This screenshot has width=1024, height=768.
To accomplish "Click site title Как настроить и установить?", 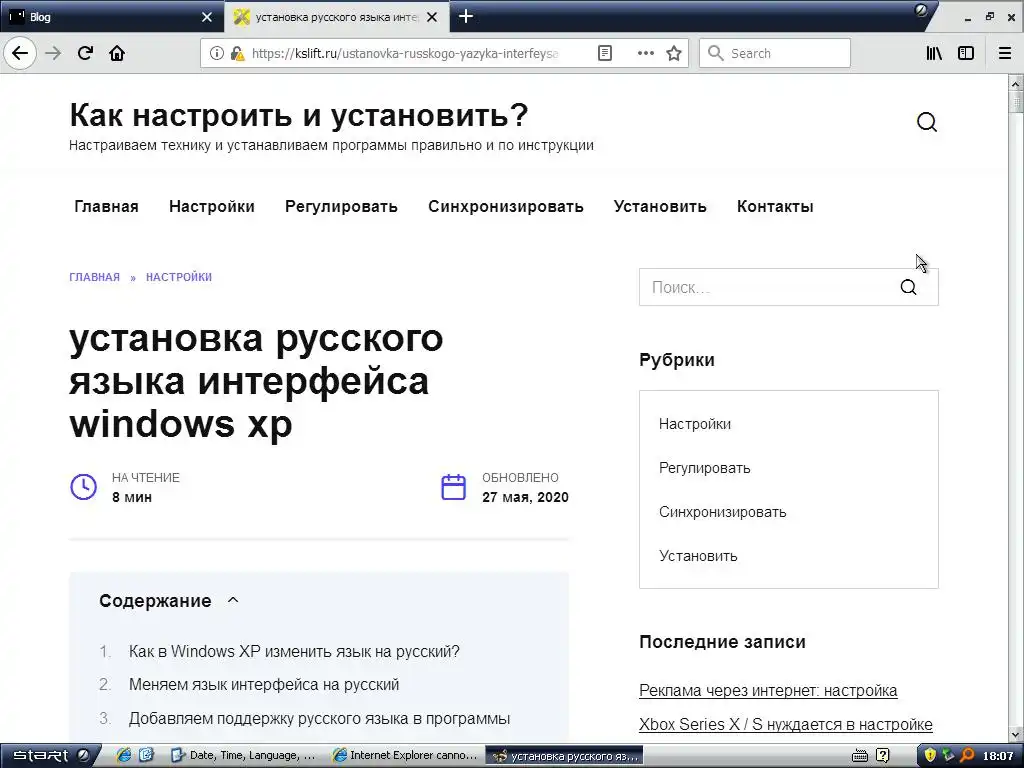I will coord(298,115).
